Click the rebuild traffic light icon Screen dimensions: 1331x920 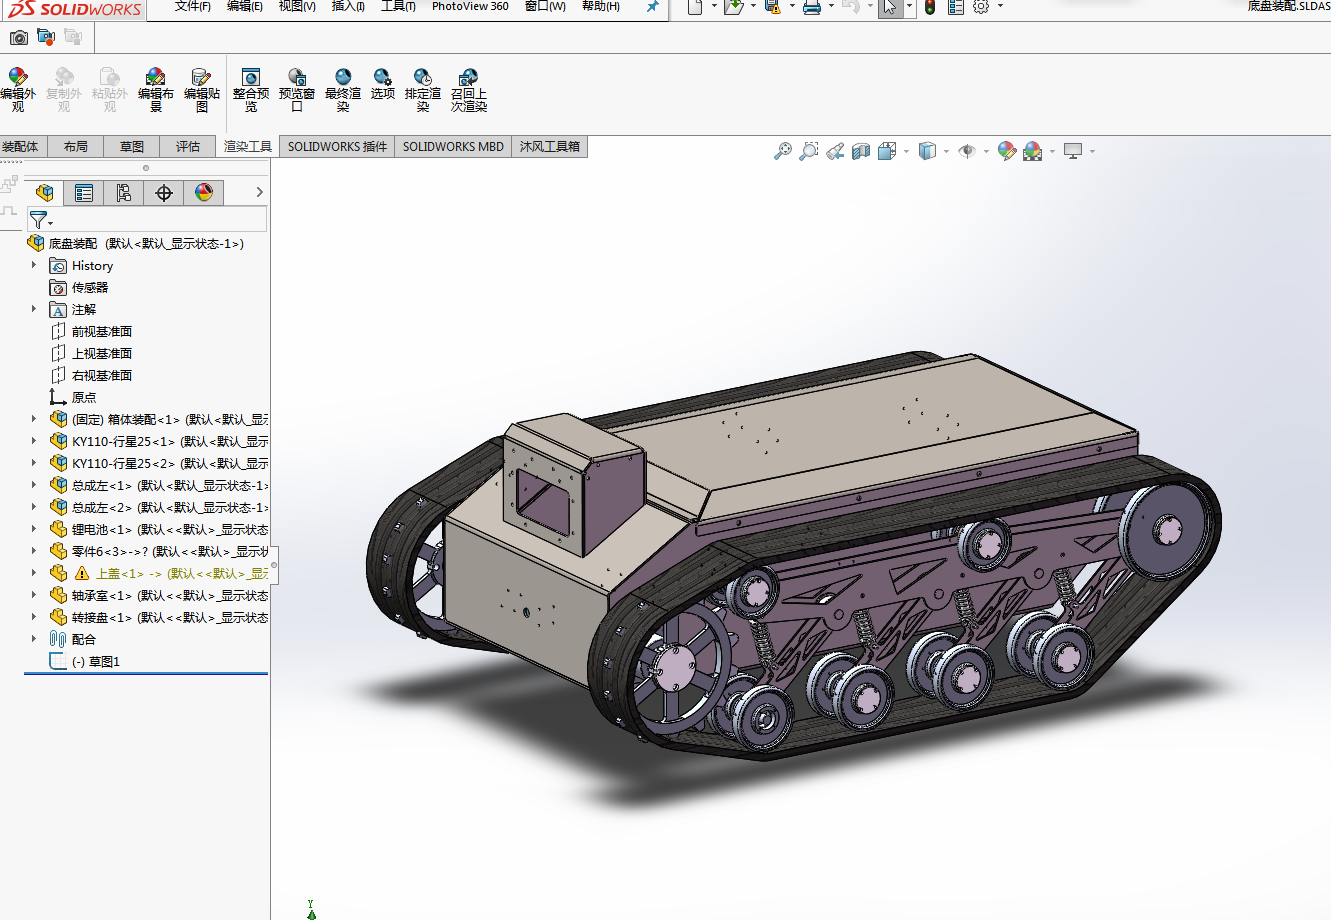pyautogui.click(x=930, y=7)
